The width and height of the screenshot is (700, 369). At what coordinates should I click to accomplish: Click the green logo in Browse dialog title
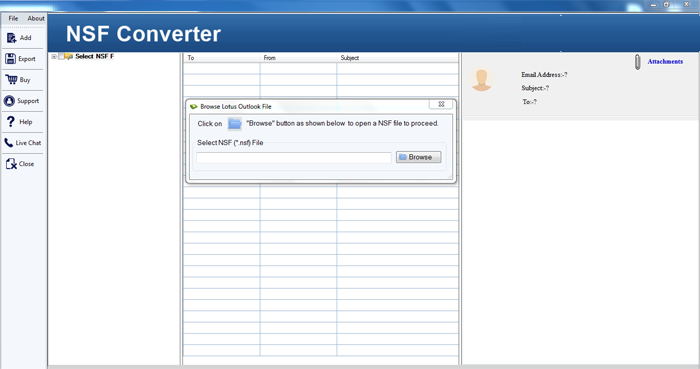click(x=194, y=107)
